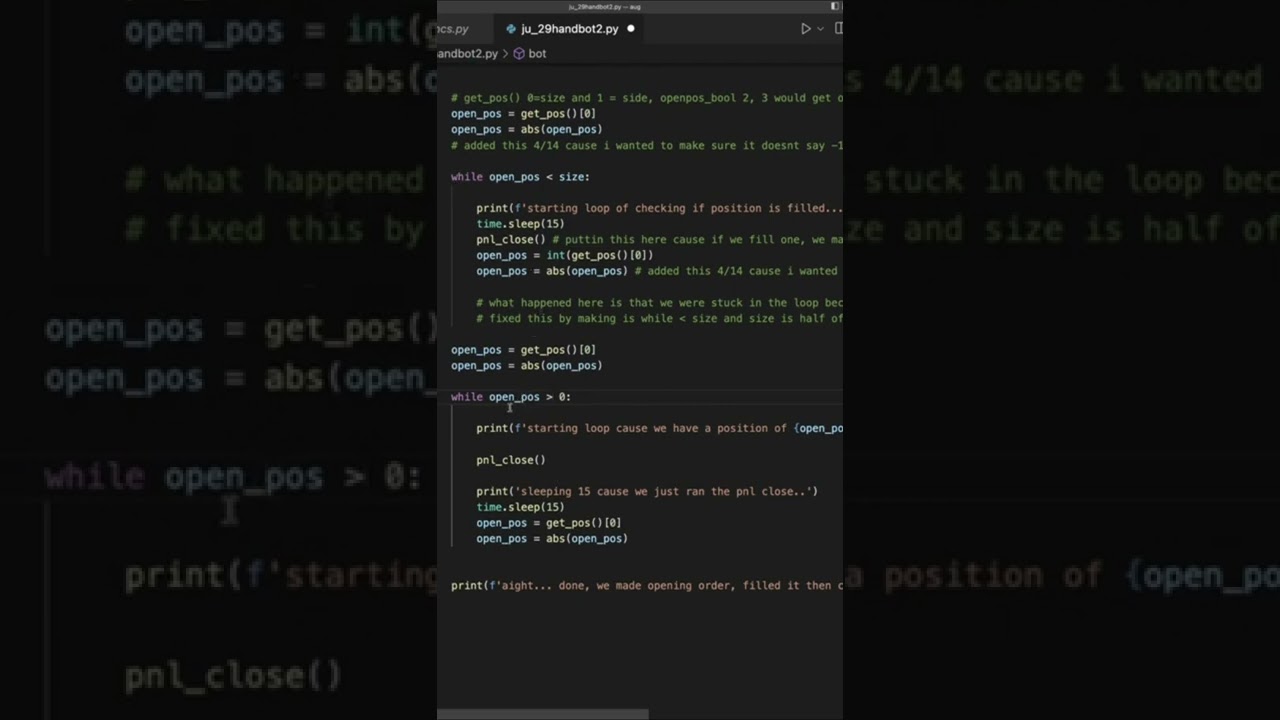
Task: Click the '# get_pos() 0=size and 1 = side' comment line
Action: 647,98
